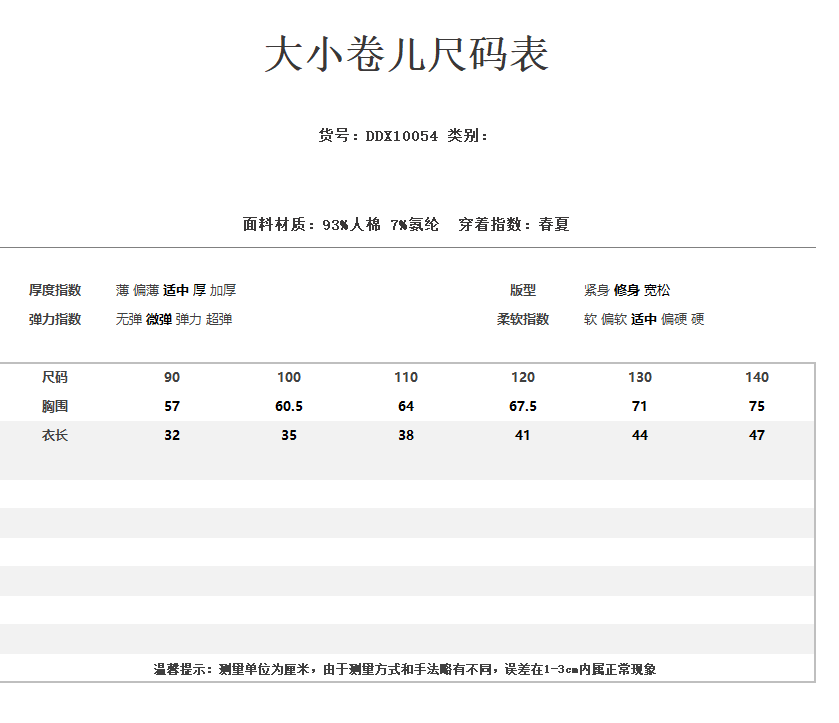Click chest value 60.5

[289, 406]
